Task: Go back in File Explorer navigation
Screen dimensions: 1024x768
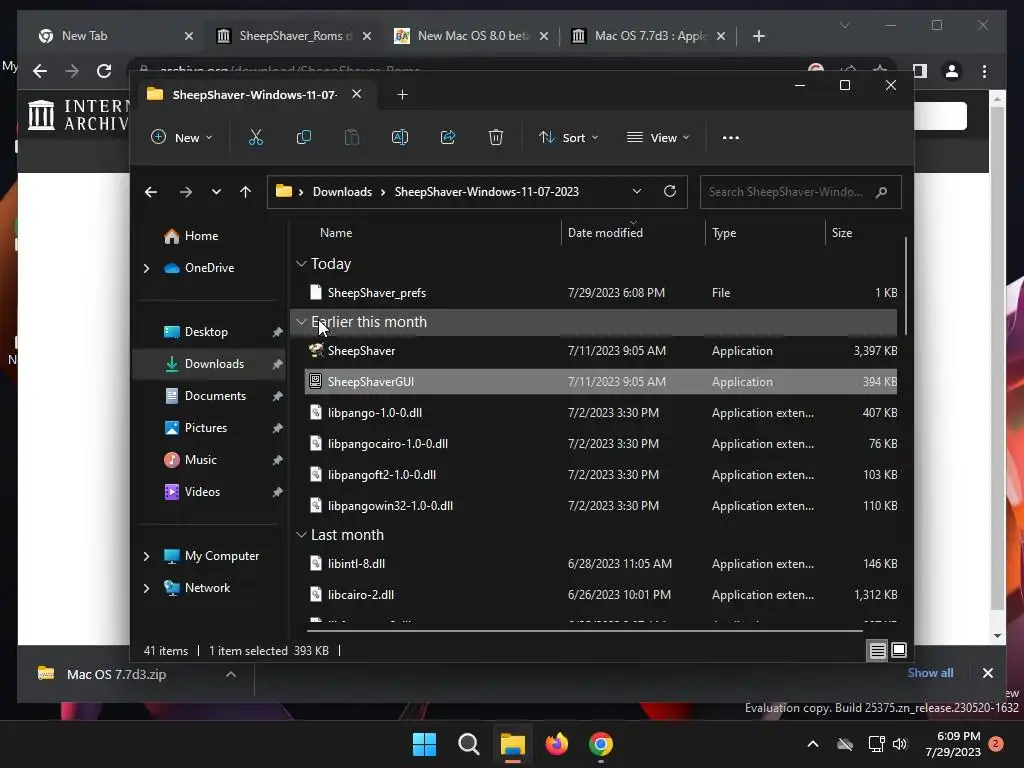Action: click(x=151, y=192)
